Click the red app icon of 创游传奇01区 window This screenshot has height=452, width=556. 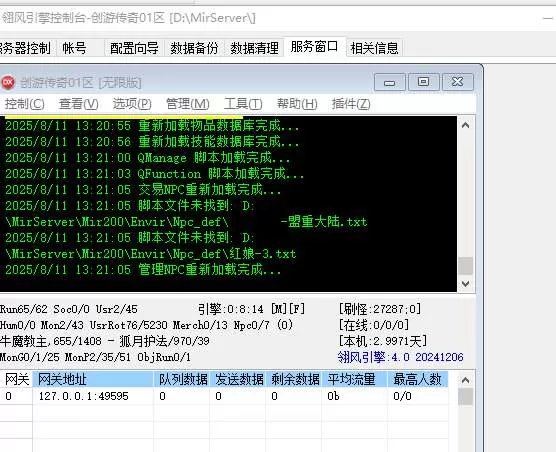click(8, 82)
